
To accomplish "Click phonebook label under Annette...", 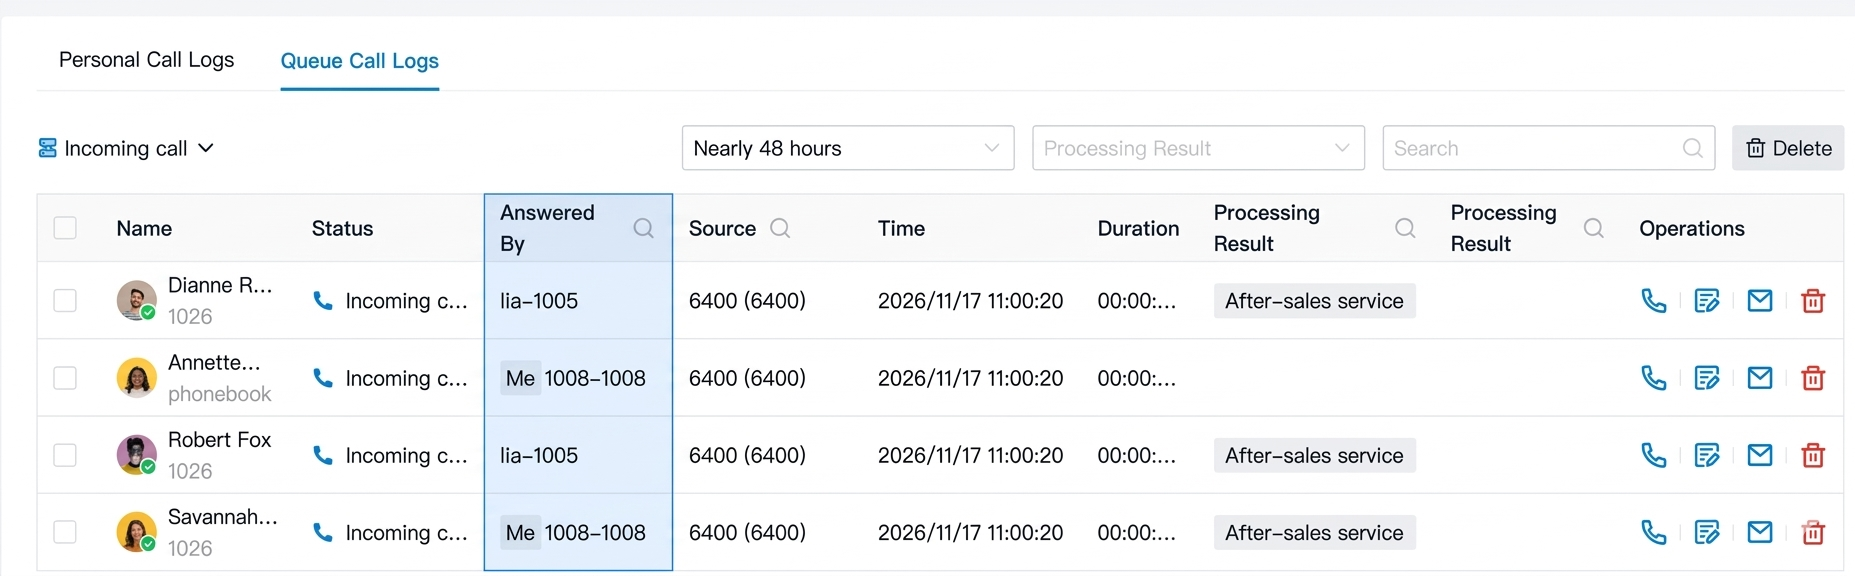I will [219, 394].
